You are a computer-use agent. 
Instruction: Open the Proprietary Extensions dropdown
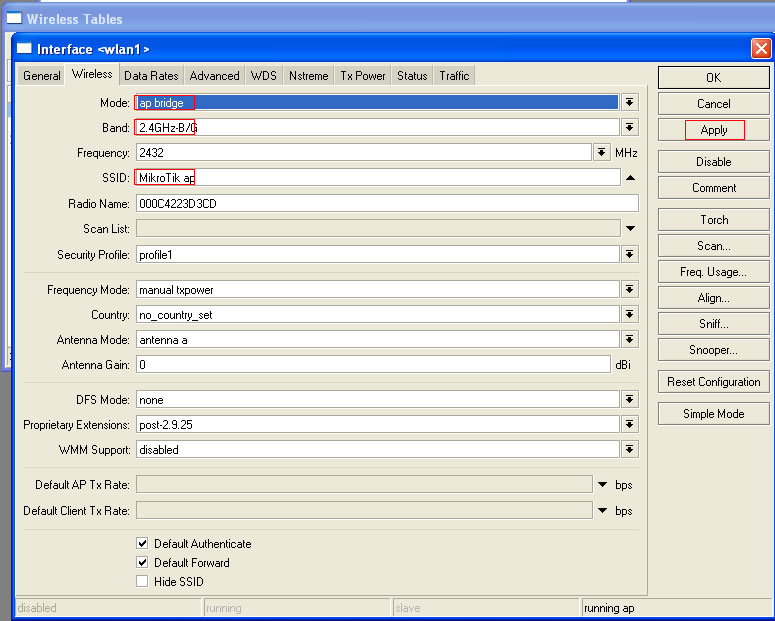(x=629, y=424)
